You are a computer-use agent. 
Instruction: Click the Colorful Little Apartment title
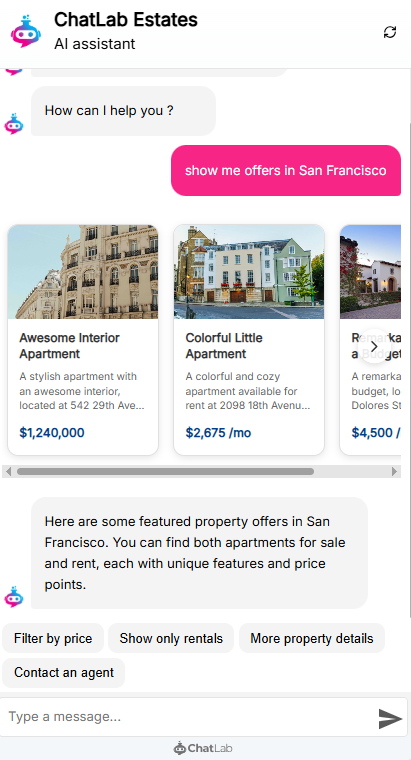pyautogui.click(x=224, y=346)
